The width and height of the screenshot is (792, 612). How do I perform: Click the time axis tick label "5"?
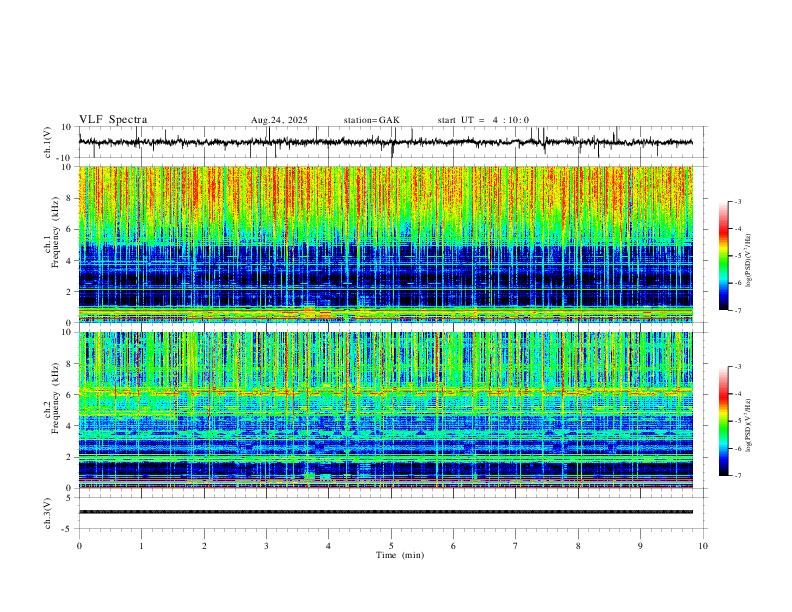point(391,546)
